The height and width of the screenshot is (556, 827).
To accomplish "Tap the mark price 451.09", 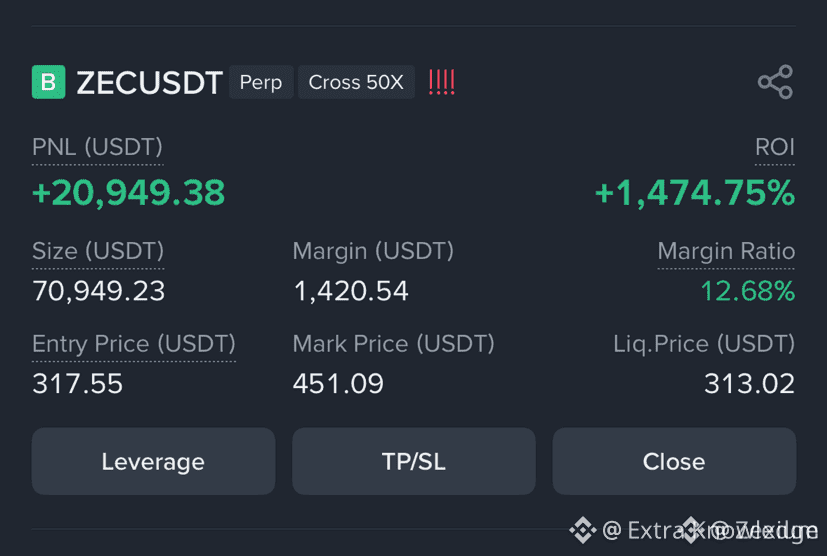I will point(338,384).
